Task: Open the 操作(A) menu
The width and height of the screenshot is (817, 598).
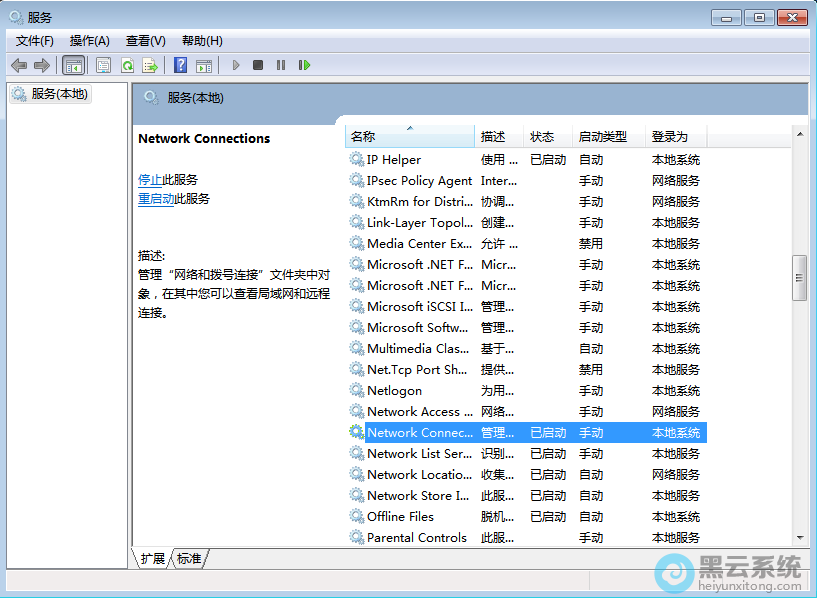Action: [90, 41]
